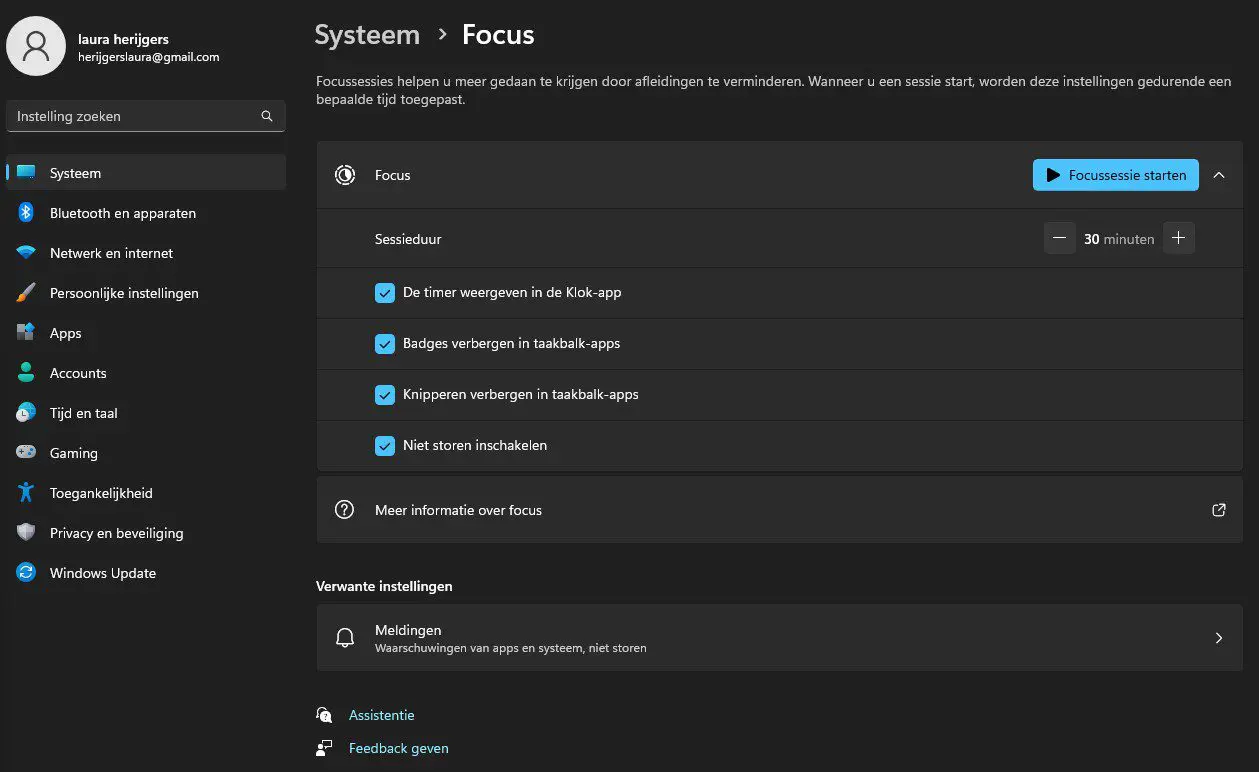The width and height of the screenshot is (1259, 772).
Task: Click the Sessieduur label
Action: 408,239
